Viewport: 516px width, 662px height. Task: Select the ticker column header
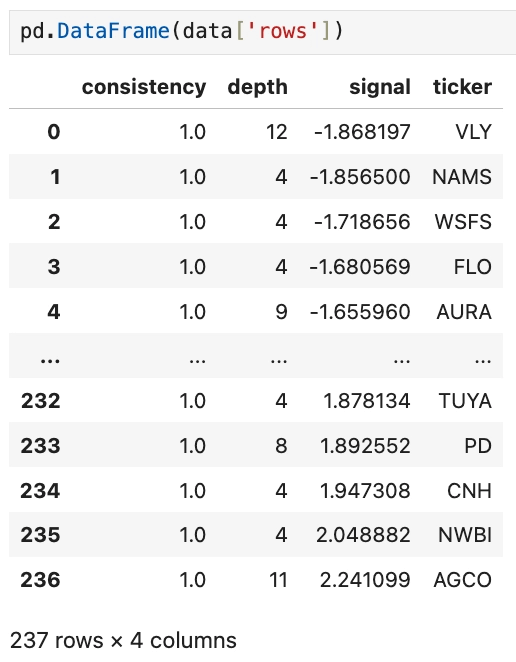462,87
